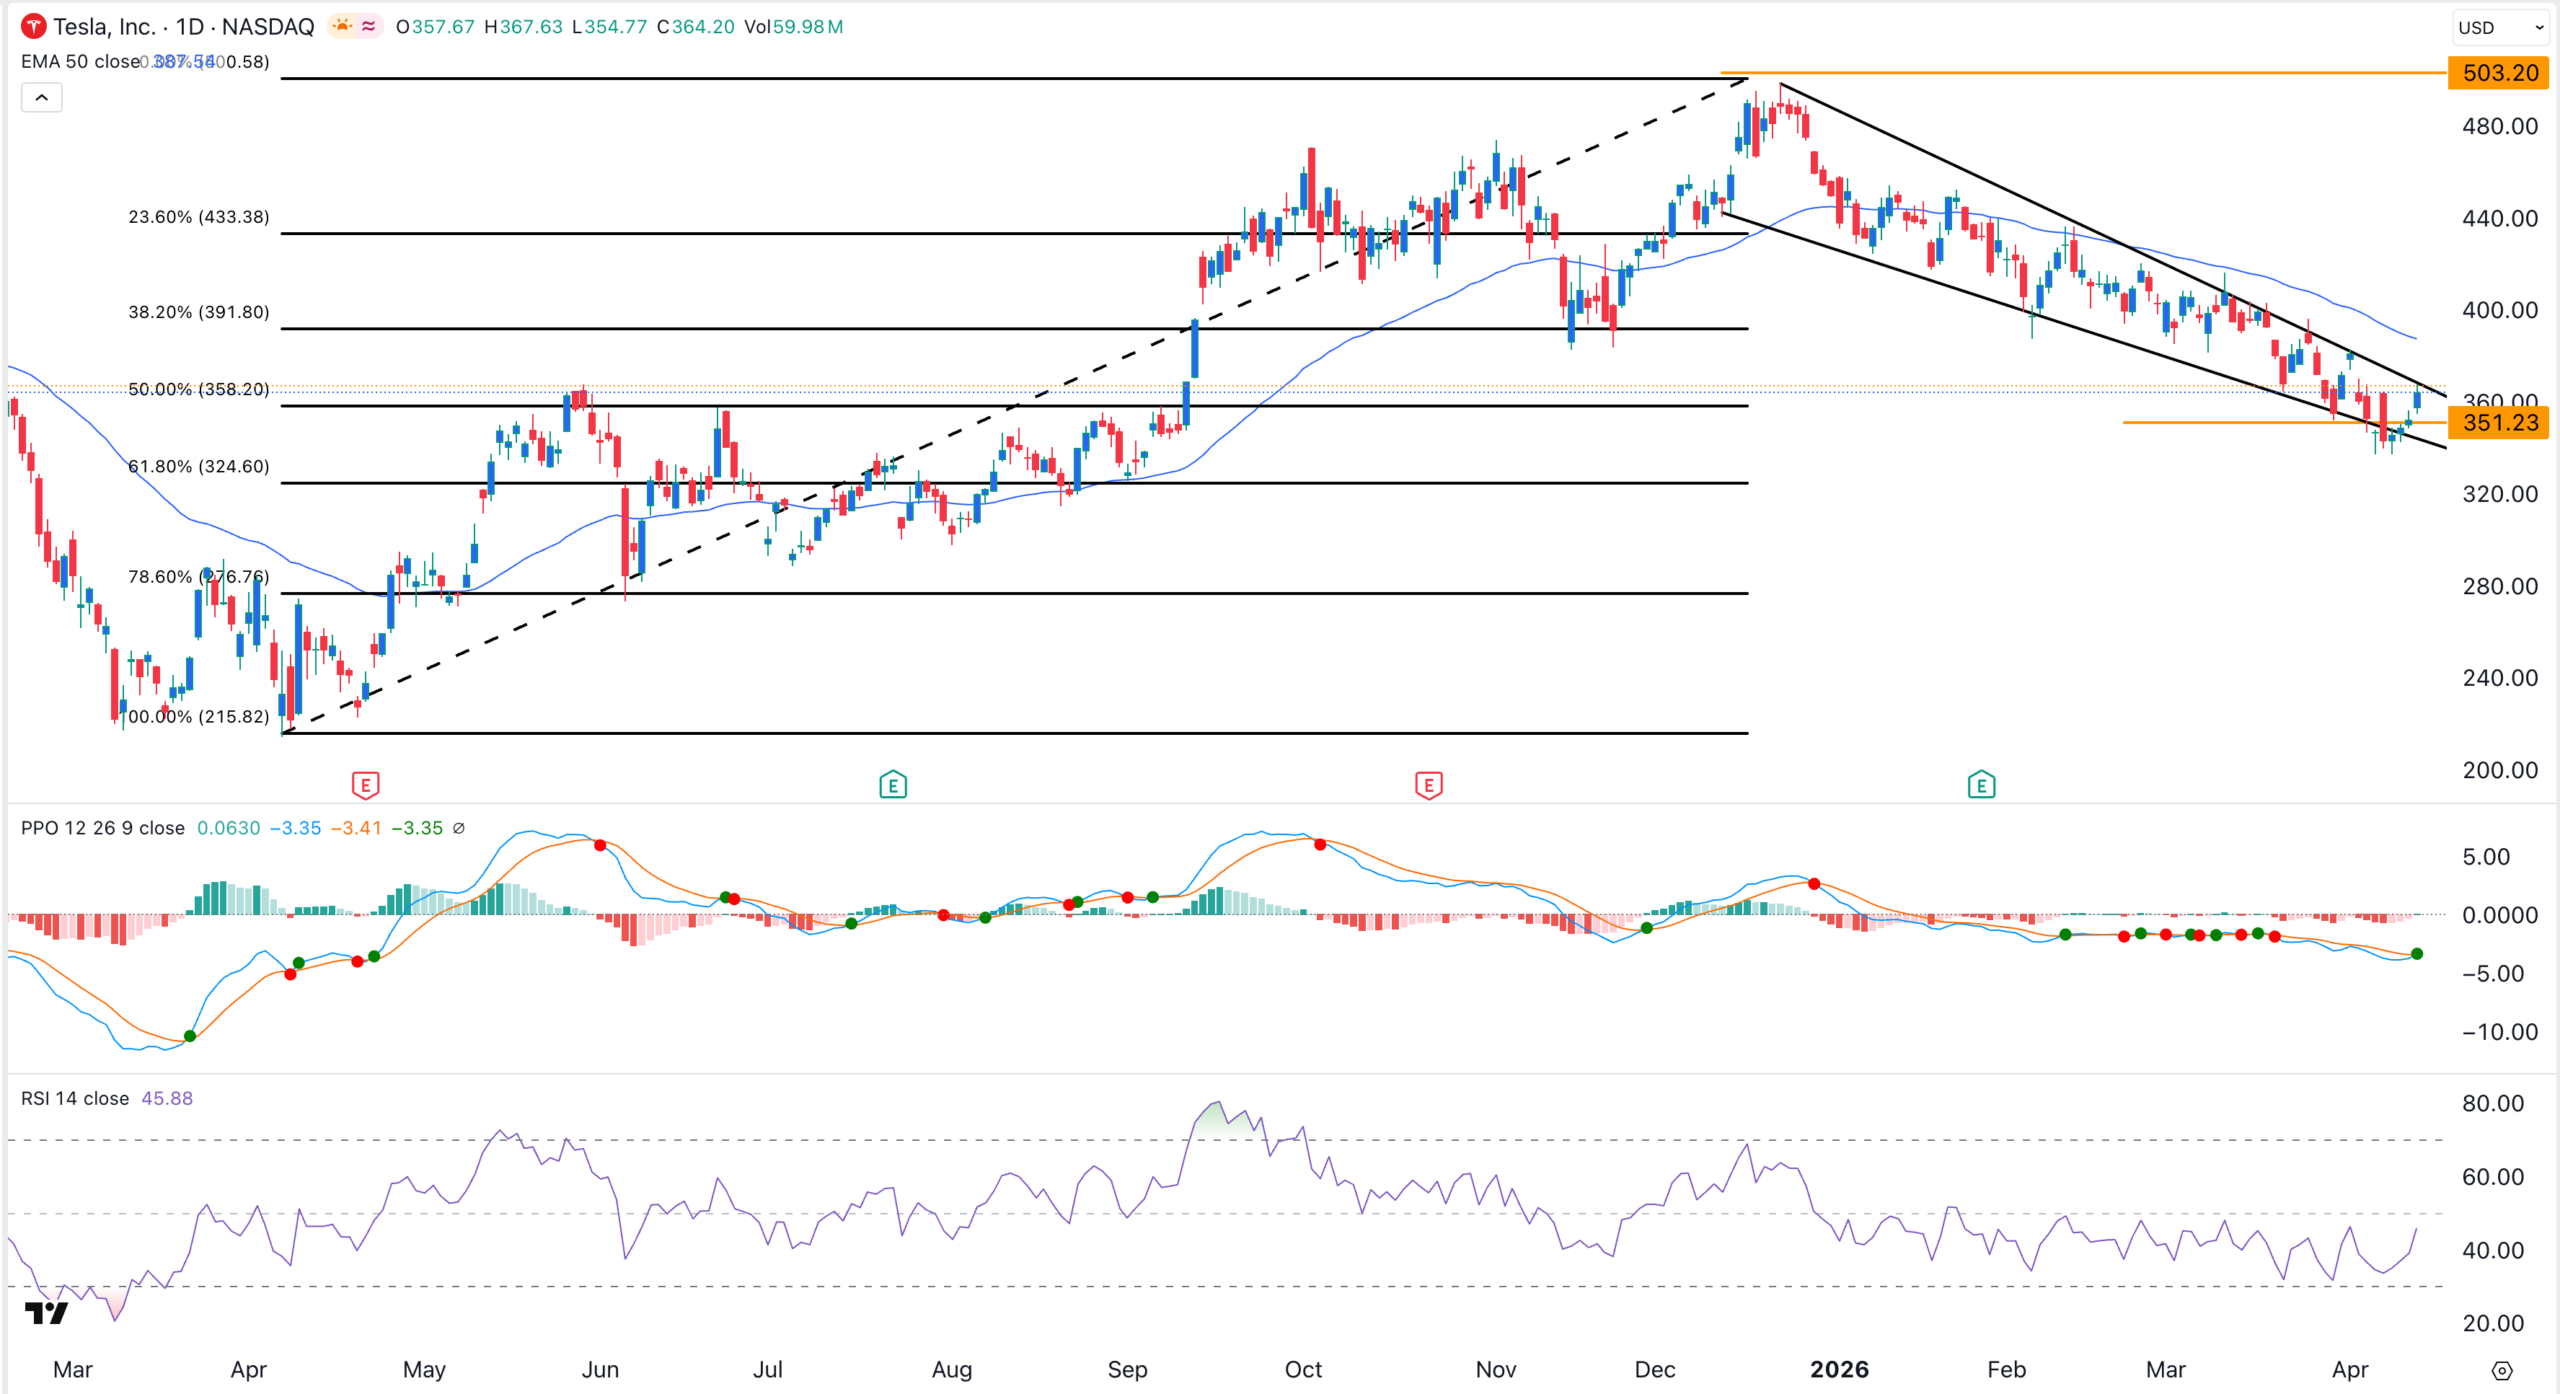Open chart settings gear at bottom right

[x=2501, y=1370]
